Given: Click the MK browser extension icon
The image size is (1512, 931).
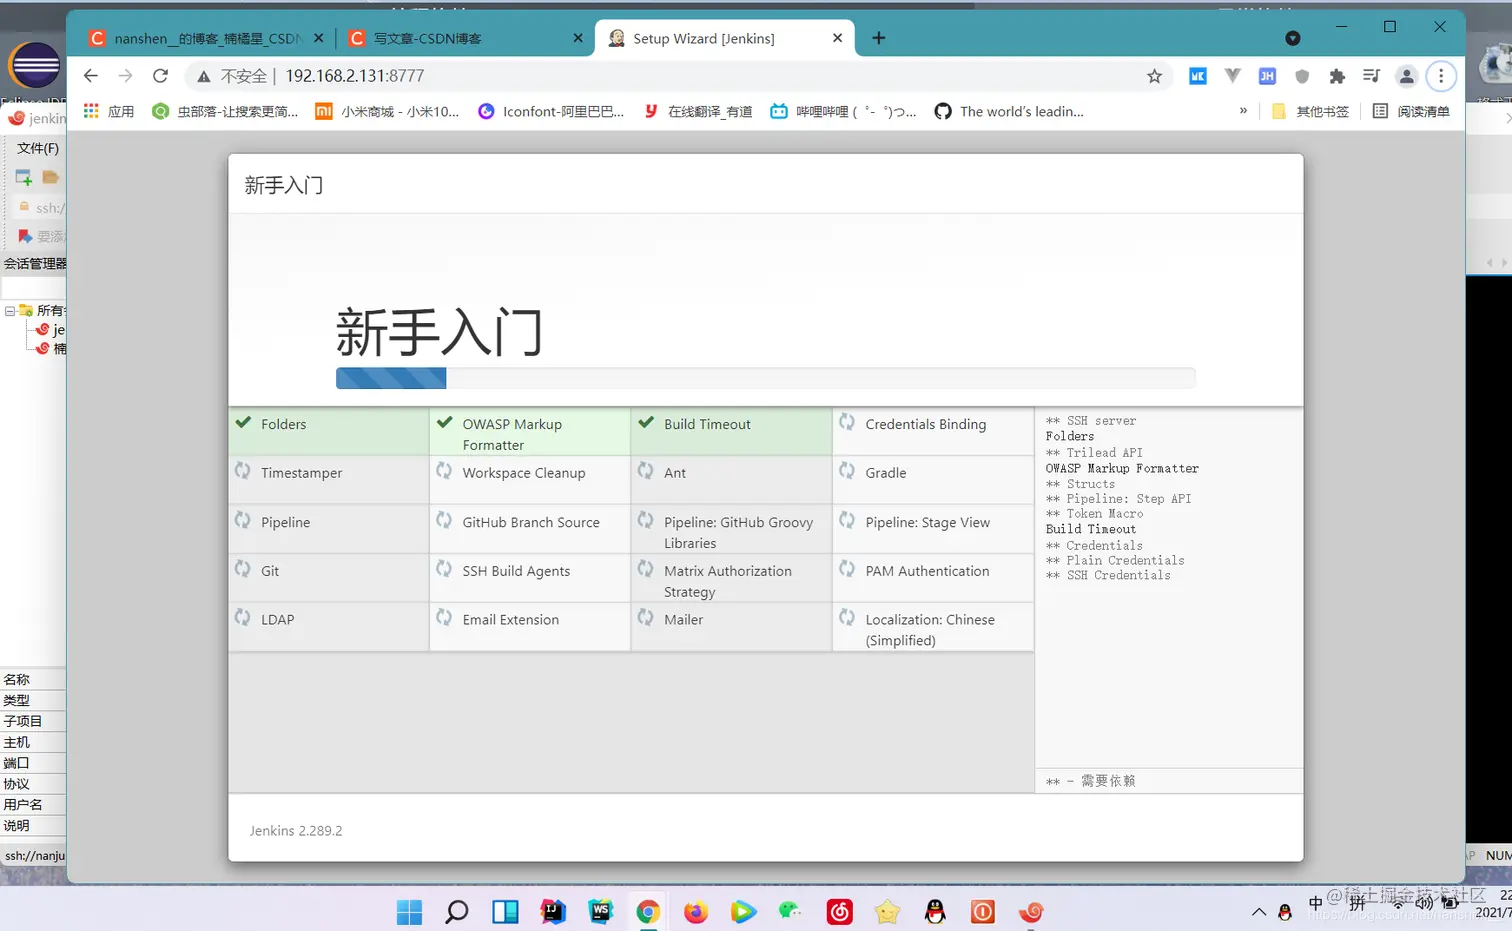Looking at the screenshot, I should (x=1197, y=76).
